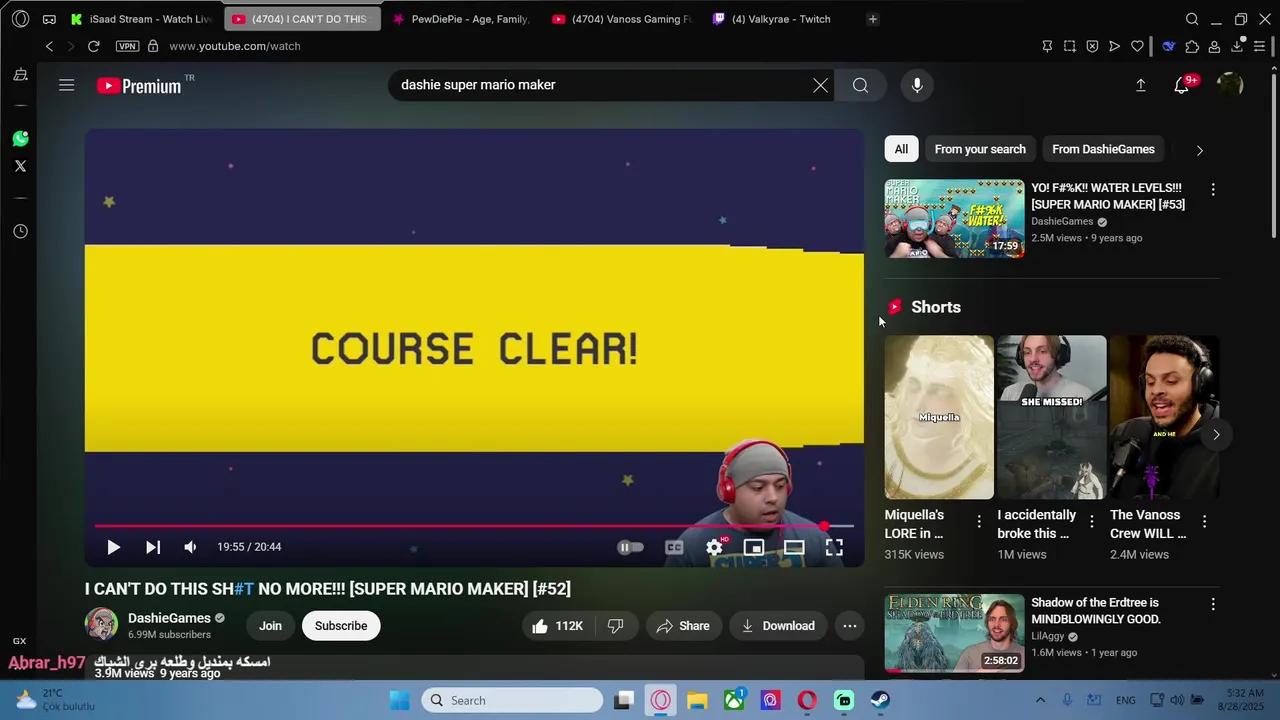Image resolution: width=1280 pixels, height=720 pixels.
Task: Open X (Twitter) in the Opera sidebar
Action: [x=20, y=166]
